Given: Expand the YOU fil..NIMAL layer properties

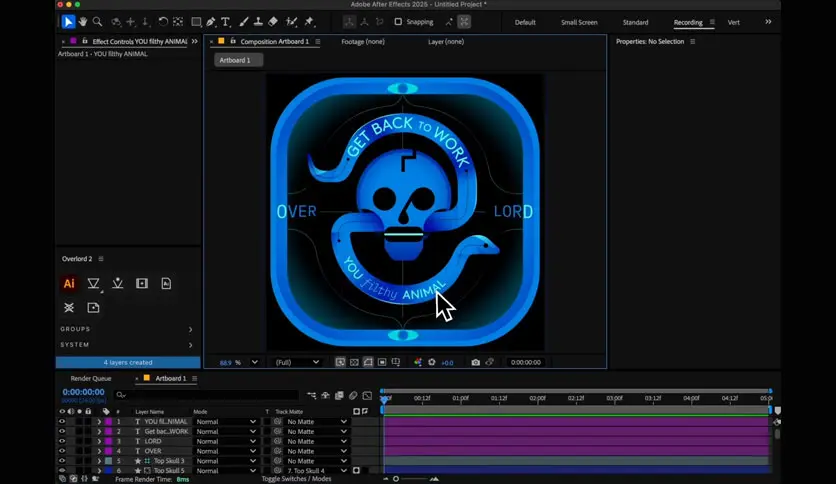Looking at the screenshot, I should click(99, 422).
